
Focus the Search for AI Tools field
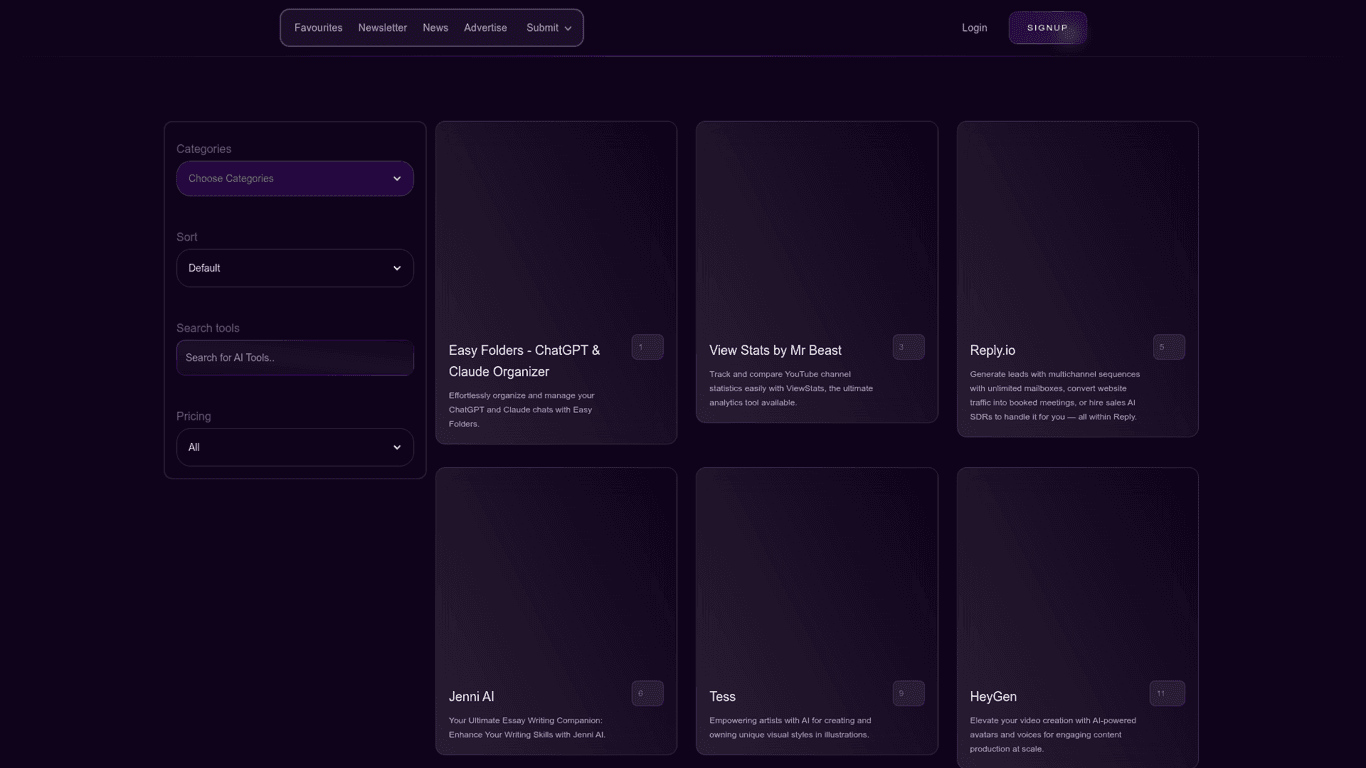coord(295,358)
